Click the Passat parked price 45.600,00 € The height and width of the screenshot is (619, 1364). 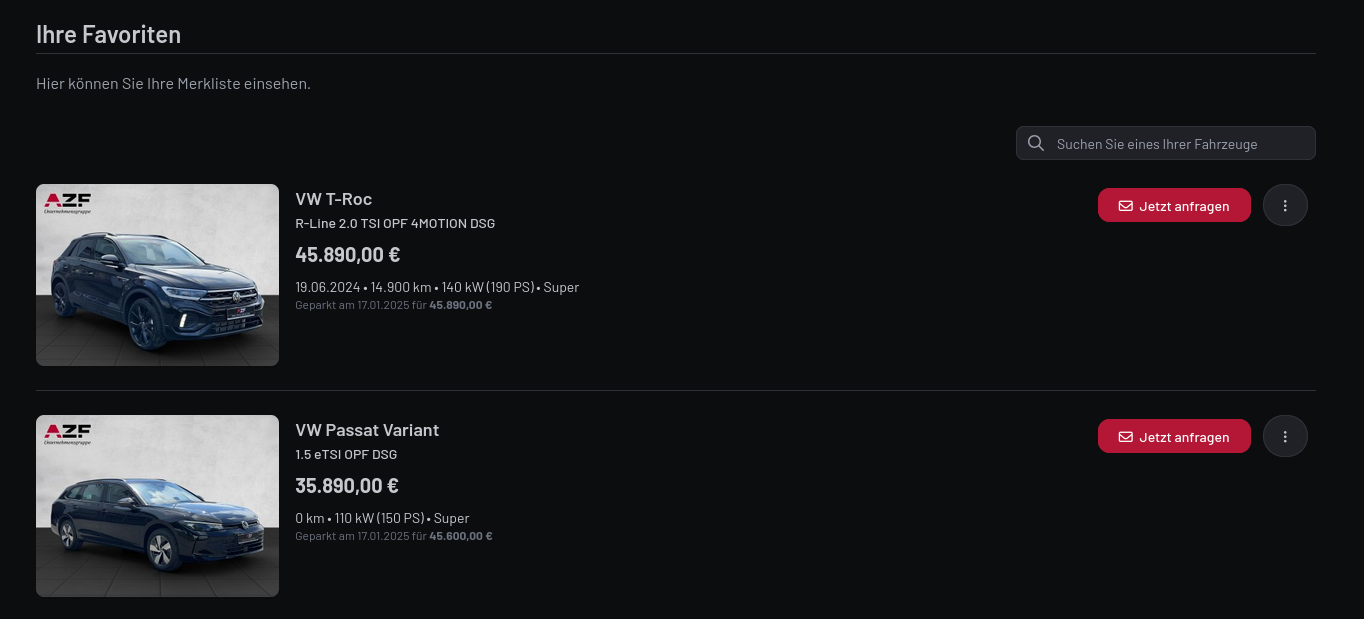coord(460,536)
